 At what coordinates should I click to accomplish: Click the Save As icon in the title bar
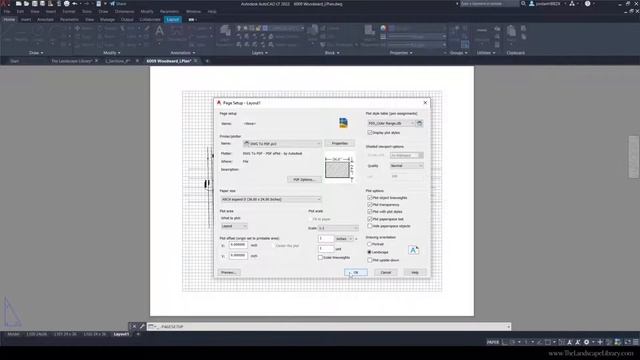[42, 4]
